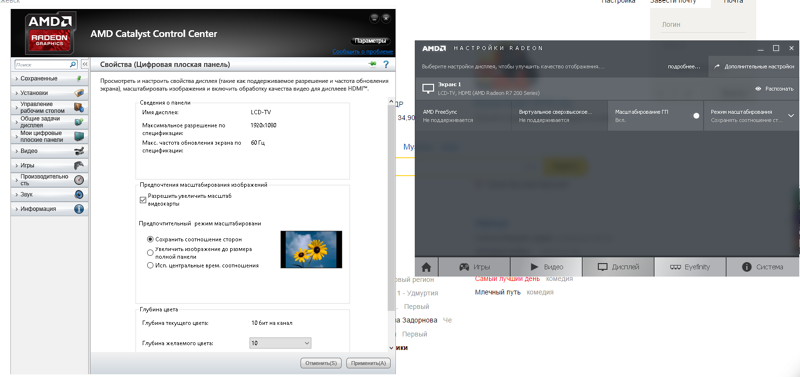Switch to the Eyefinity tab
Screen dimensions: 800x377
[690, 267]
